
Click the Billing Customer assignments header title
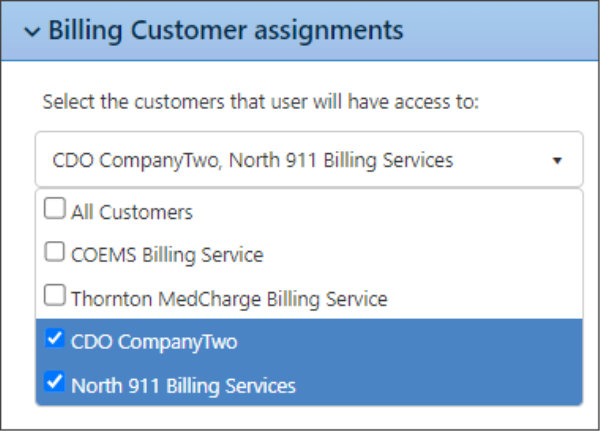click(225, 30)
